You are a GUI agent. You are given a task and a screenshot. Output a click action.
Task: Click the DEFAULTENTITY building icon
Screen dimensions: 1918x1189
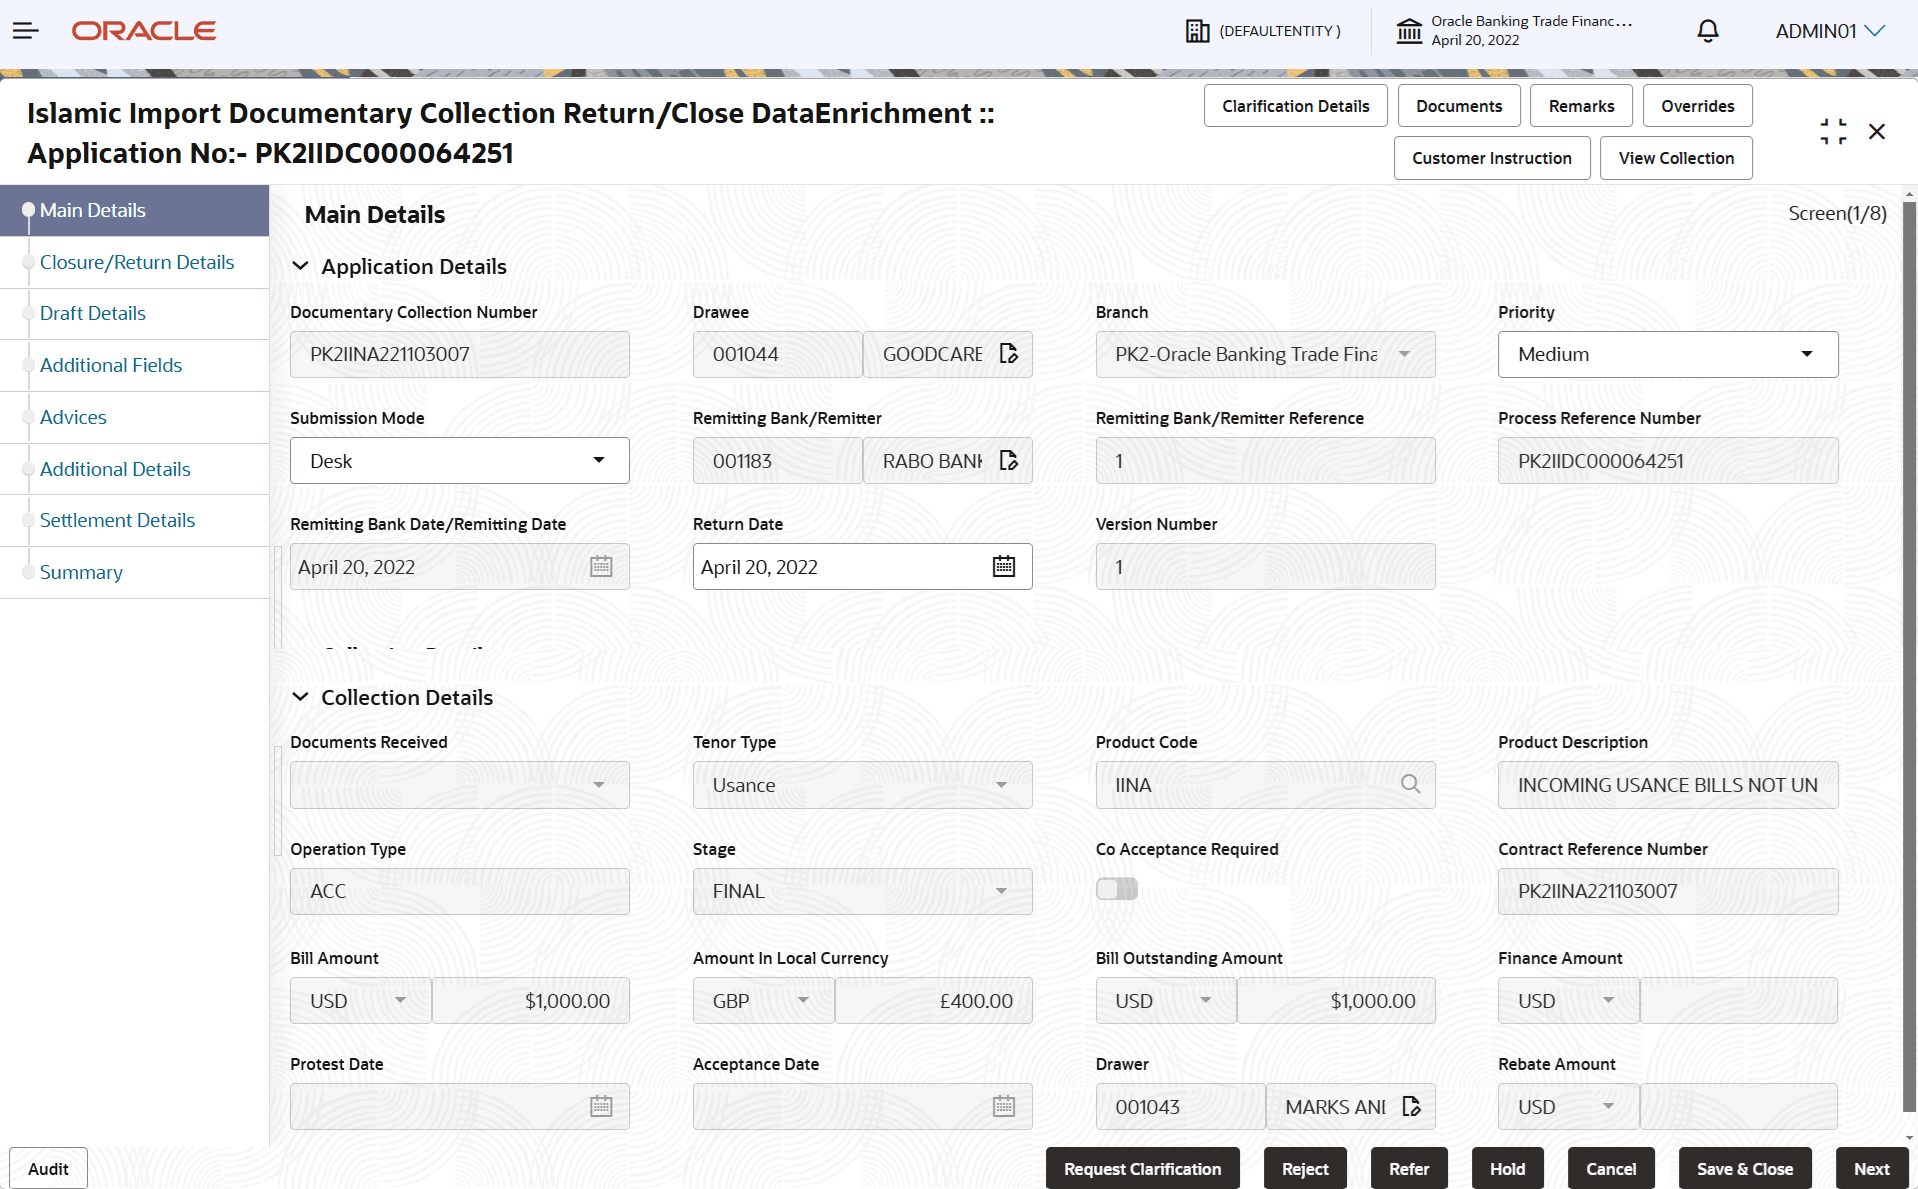[x=1197, y=31]
